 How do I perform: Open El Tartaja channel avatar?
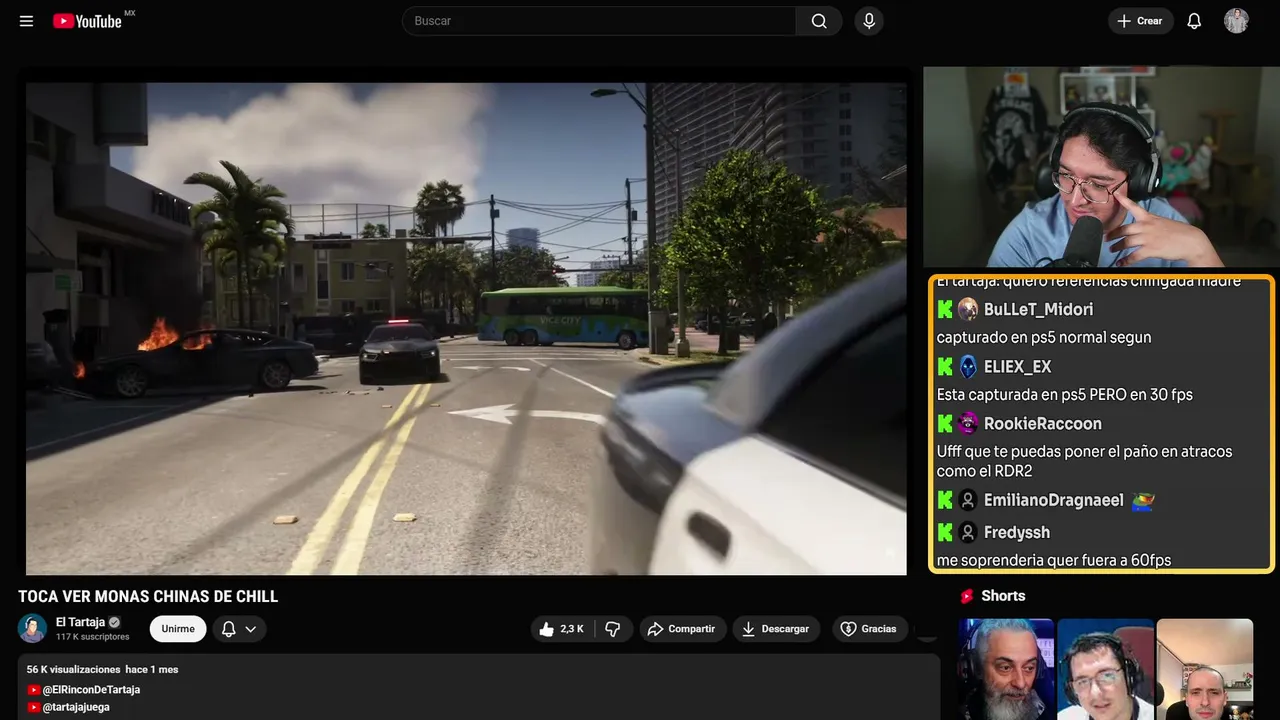tap(33, 628)
